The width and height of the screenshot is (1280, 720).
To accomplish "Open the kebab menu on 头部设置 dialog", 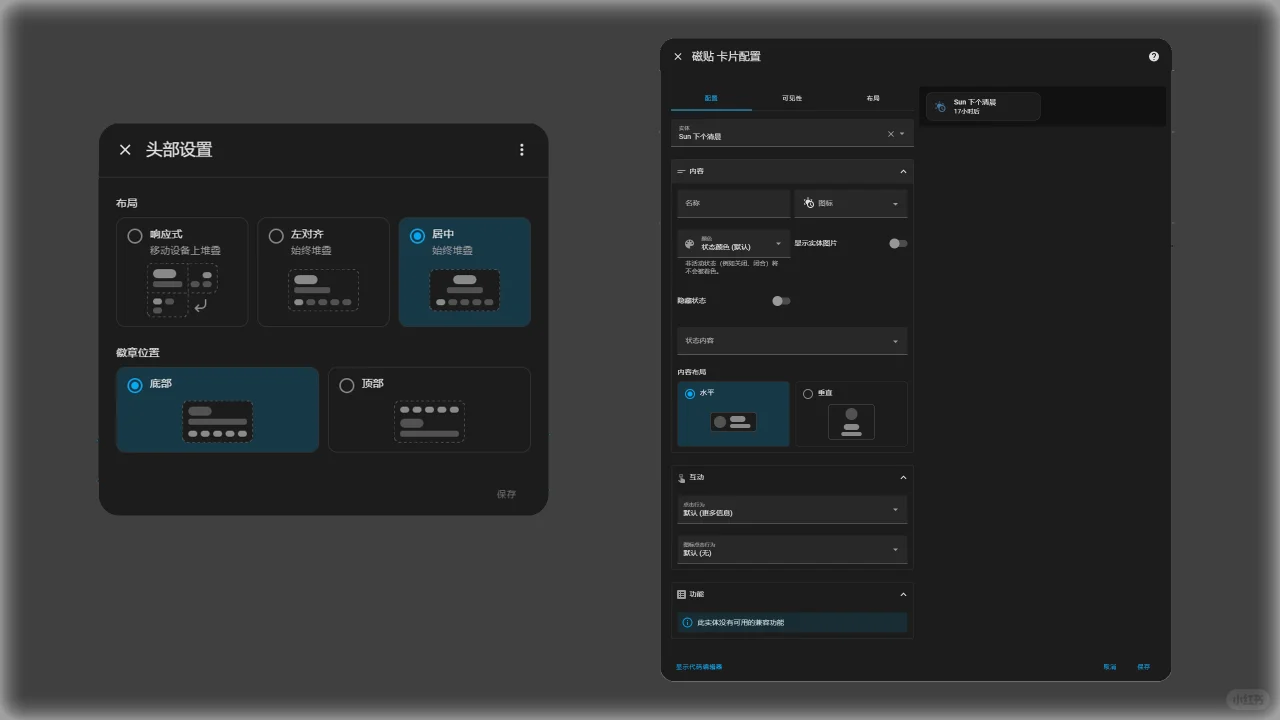I will click(521, 149).
